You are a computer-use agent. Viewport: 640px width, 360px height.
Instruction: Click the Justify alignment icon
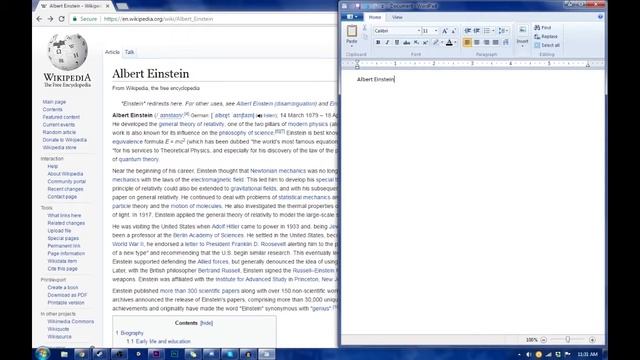(496, 42)
